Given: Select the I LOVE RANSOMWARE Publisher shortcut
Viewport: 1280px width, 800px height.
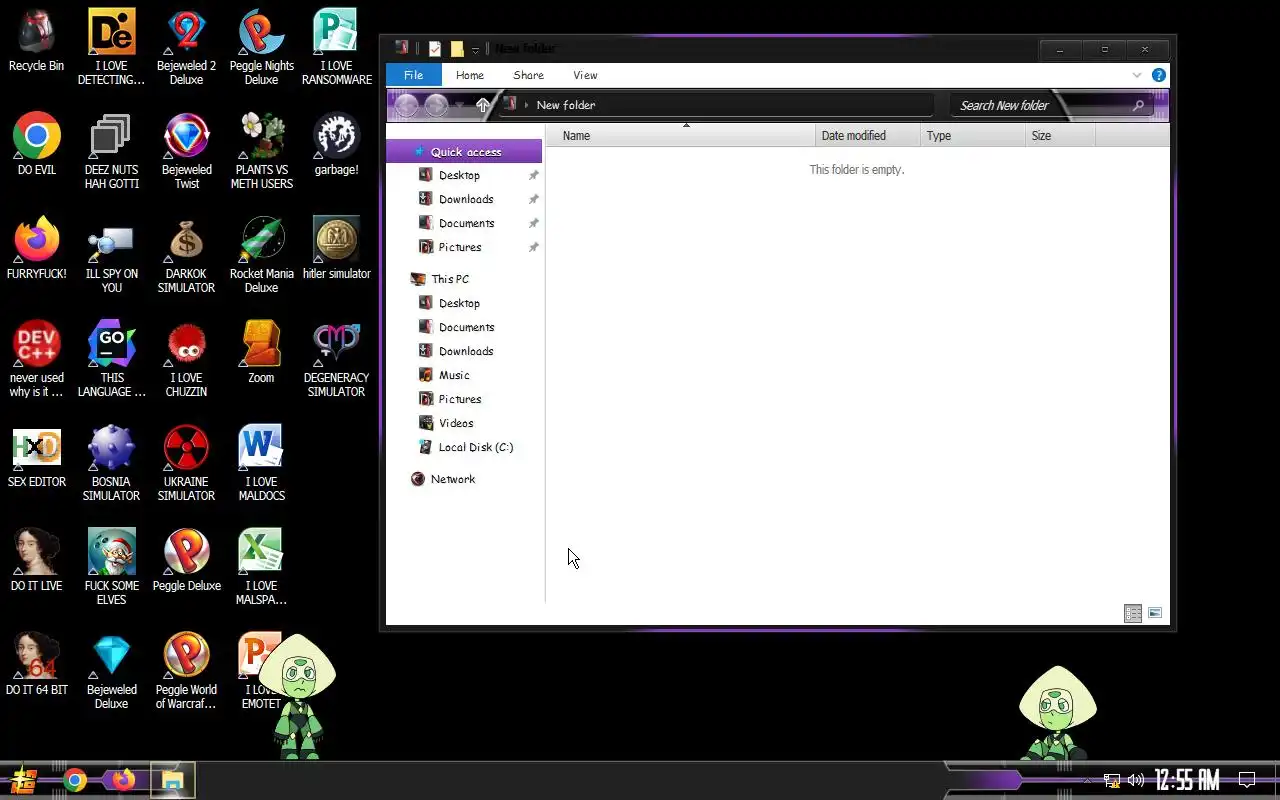Looking at the screenshot, I should click(x=336, y=47).
